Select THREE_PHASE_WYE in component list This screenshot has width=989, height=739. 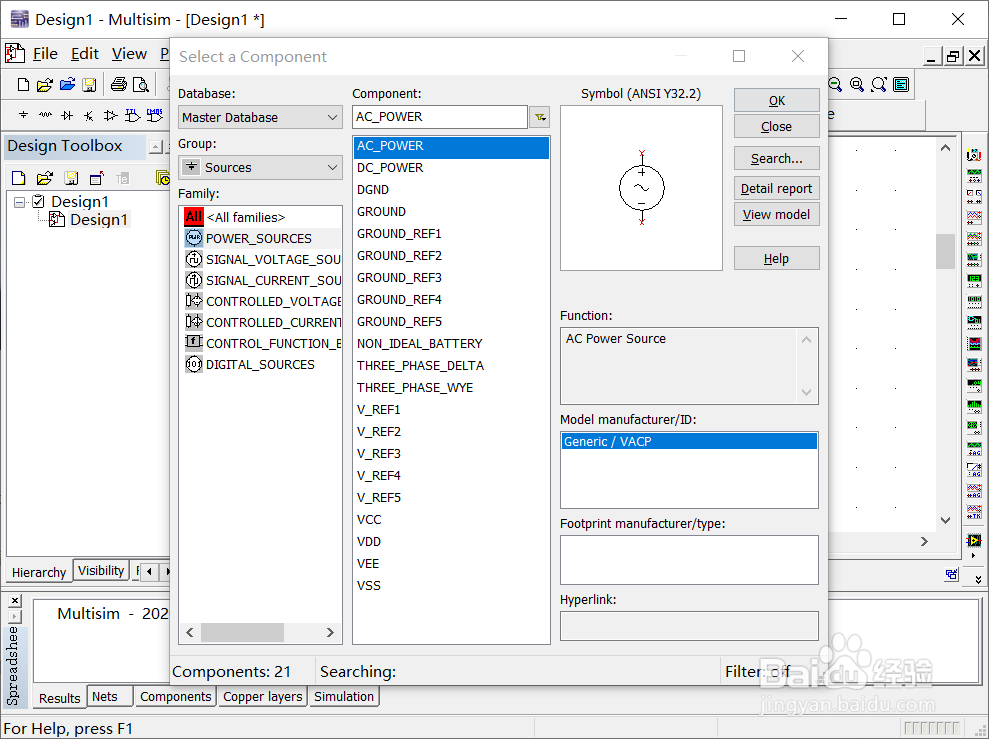[451, 388]
